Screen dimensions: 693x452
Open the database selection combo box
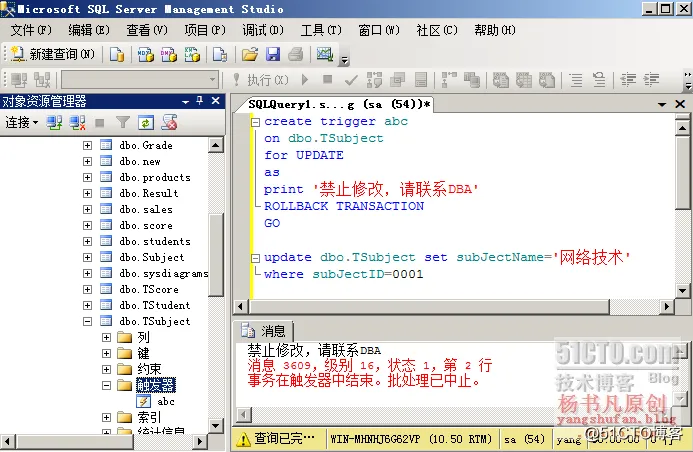[140, 80]
